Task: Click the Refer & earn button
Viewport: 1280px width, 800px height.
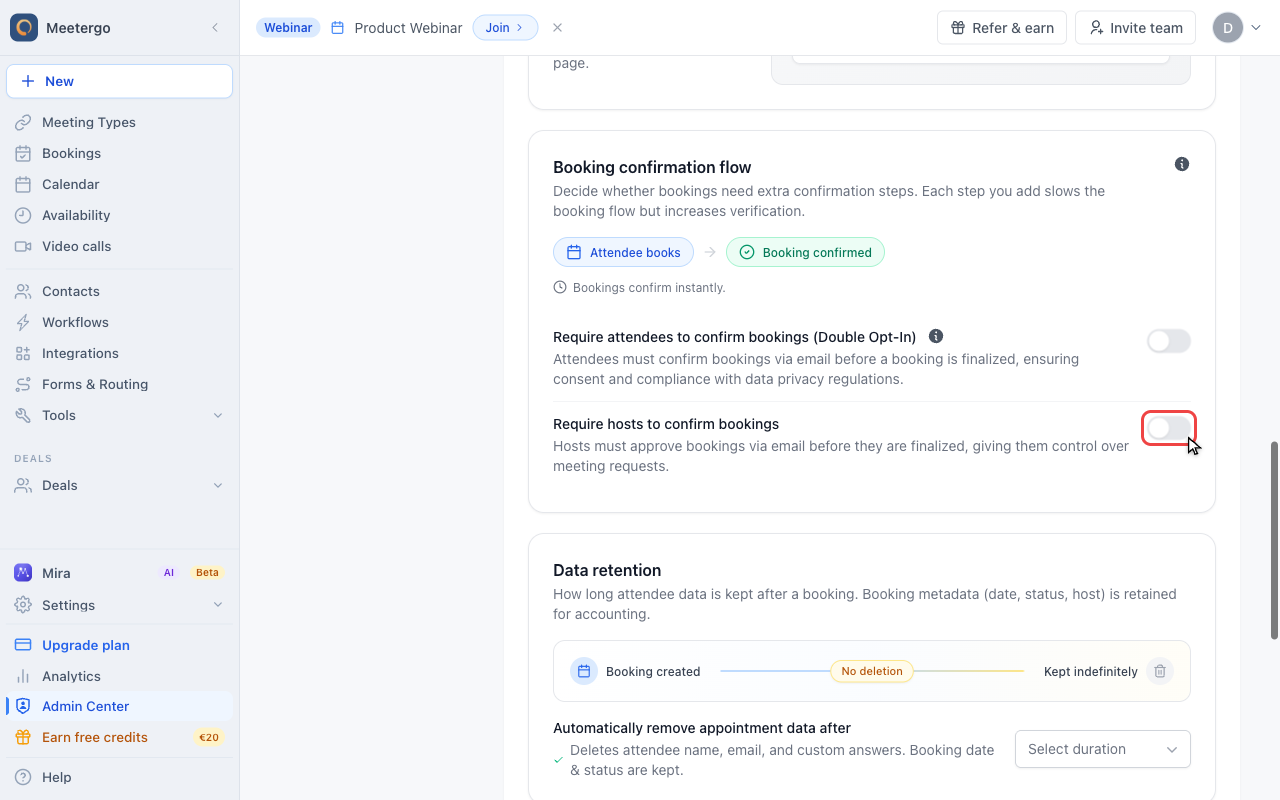Action: 1002,28
